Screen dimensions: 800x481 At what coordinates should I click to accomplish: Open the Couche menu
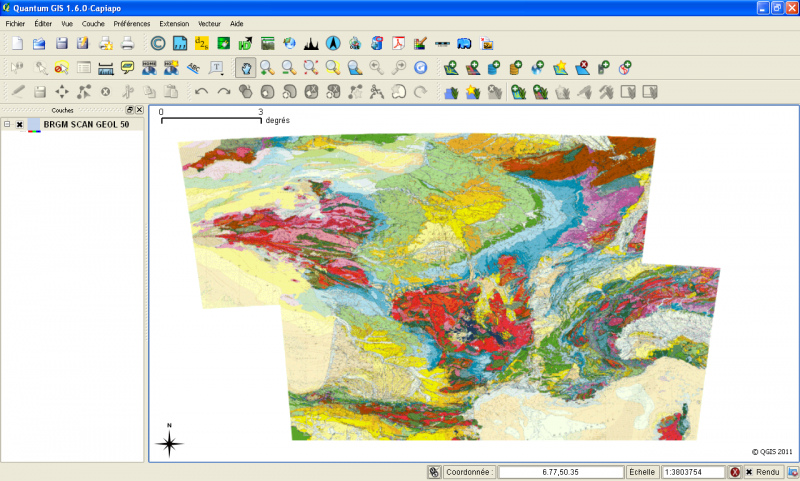coord(93,22)
